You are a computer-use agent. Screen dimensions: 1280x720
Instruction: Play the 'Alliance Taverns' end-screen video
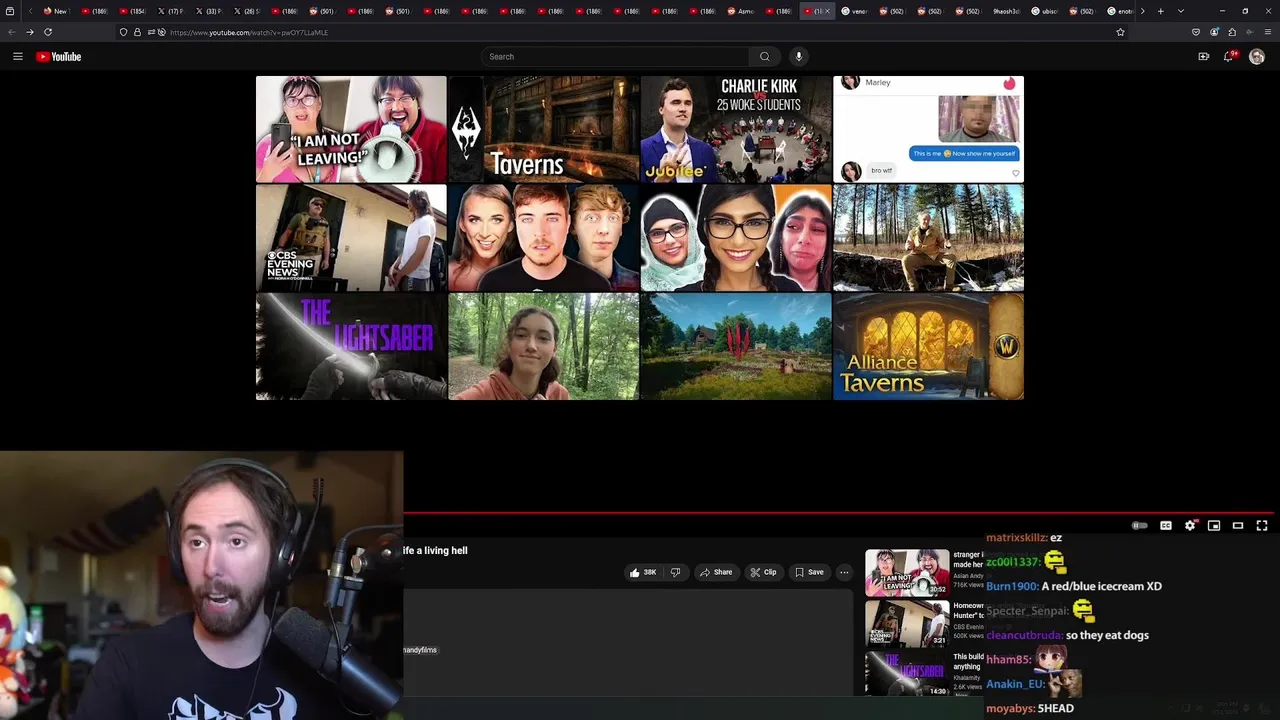click(x=928, y=346)
